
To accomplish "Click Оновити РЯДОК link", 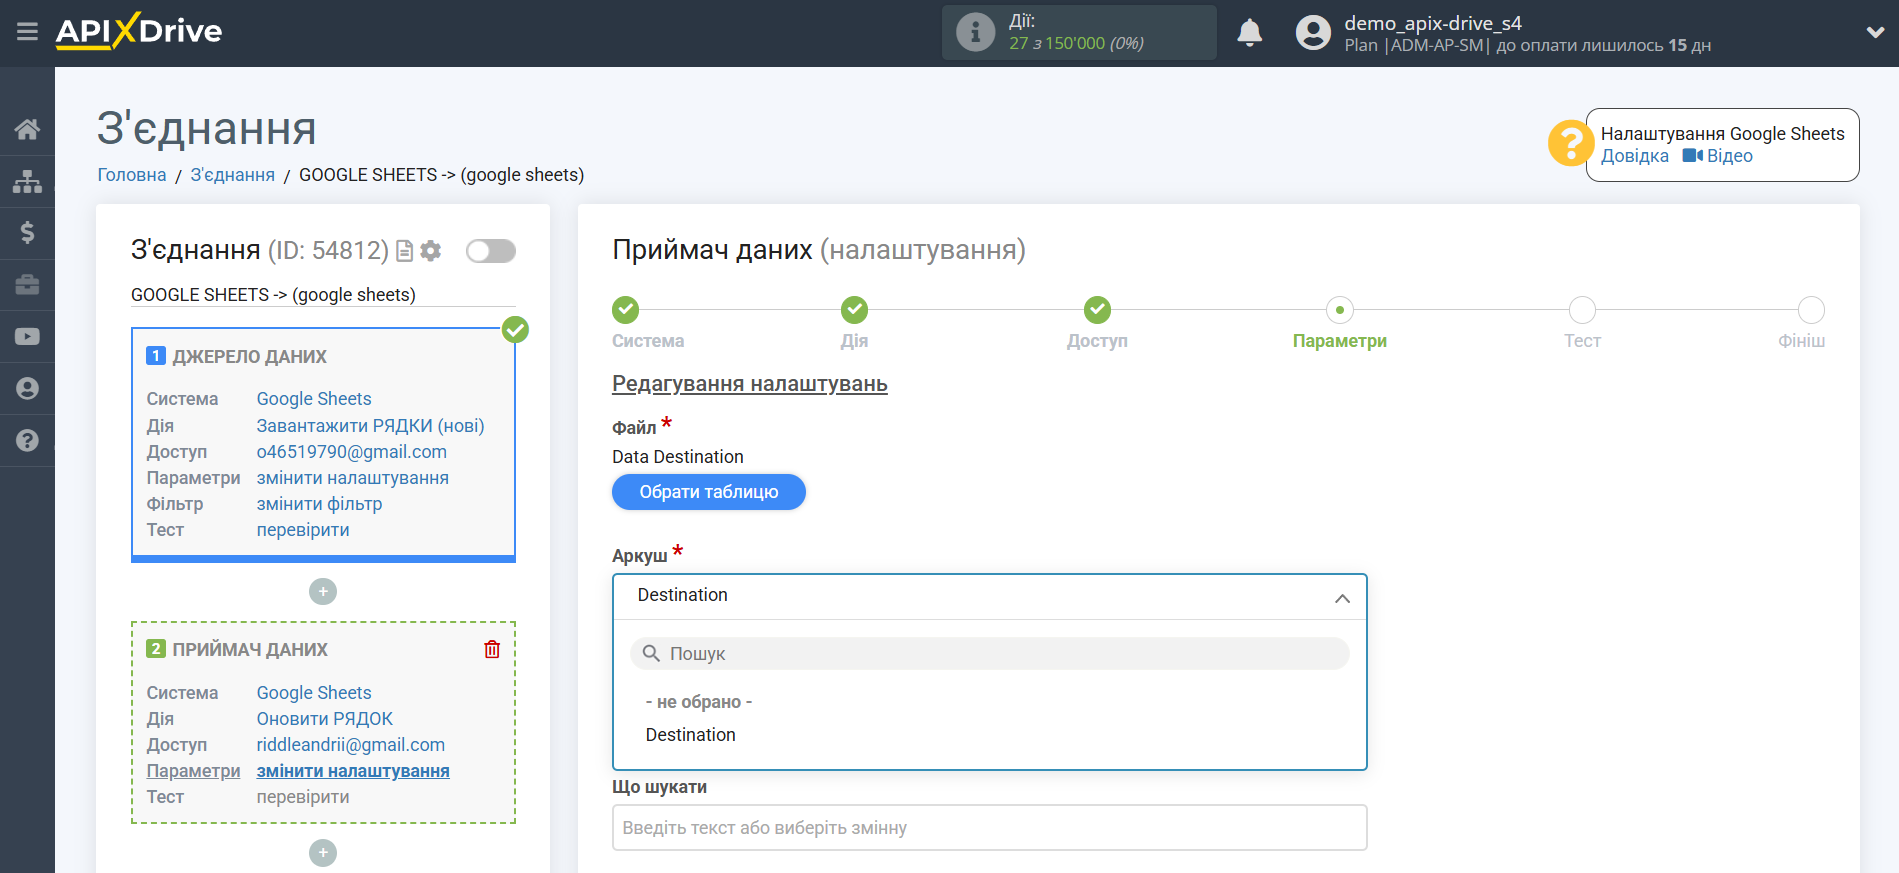I will coord(325,719).
